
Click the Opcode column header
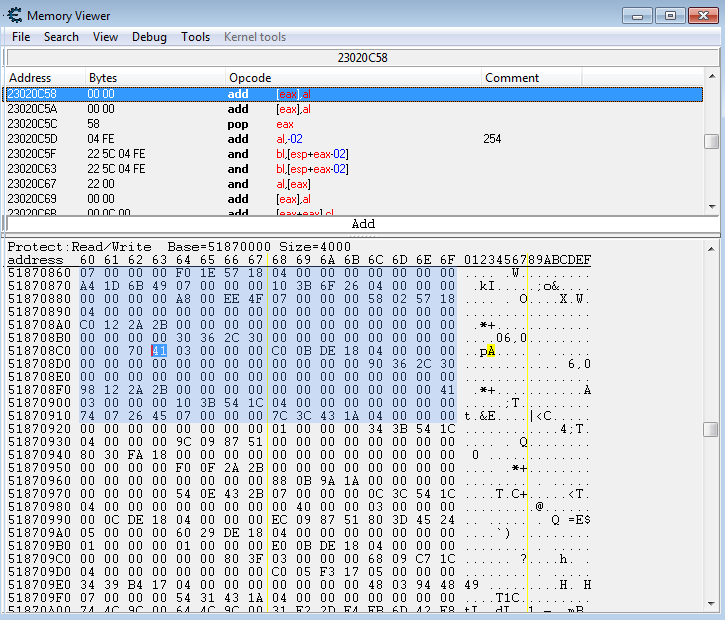coord(352,78)
